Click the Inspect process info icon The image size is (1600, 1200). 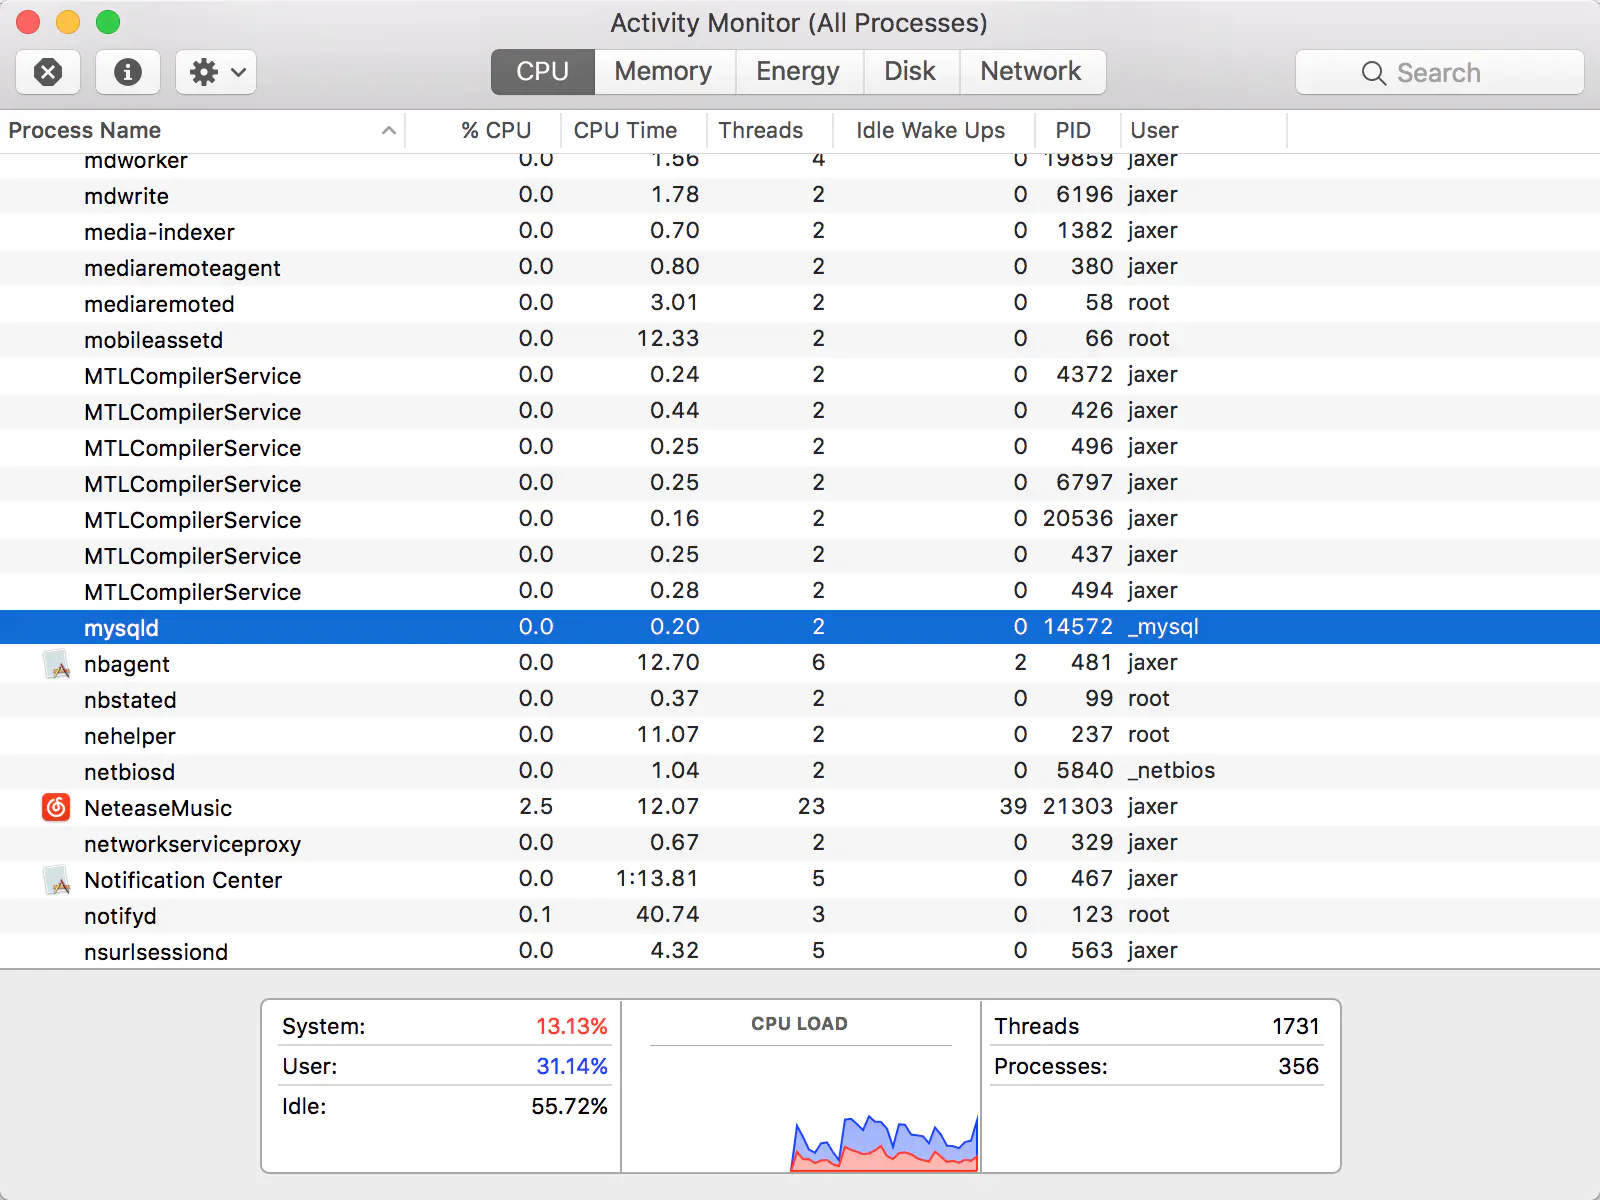(x=127, y=72)
